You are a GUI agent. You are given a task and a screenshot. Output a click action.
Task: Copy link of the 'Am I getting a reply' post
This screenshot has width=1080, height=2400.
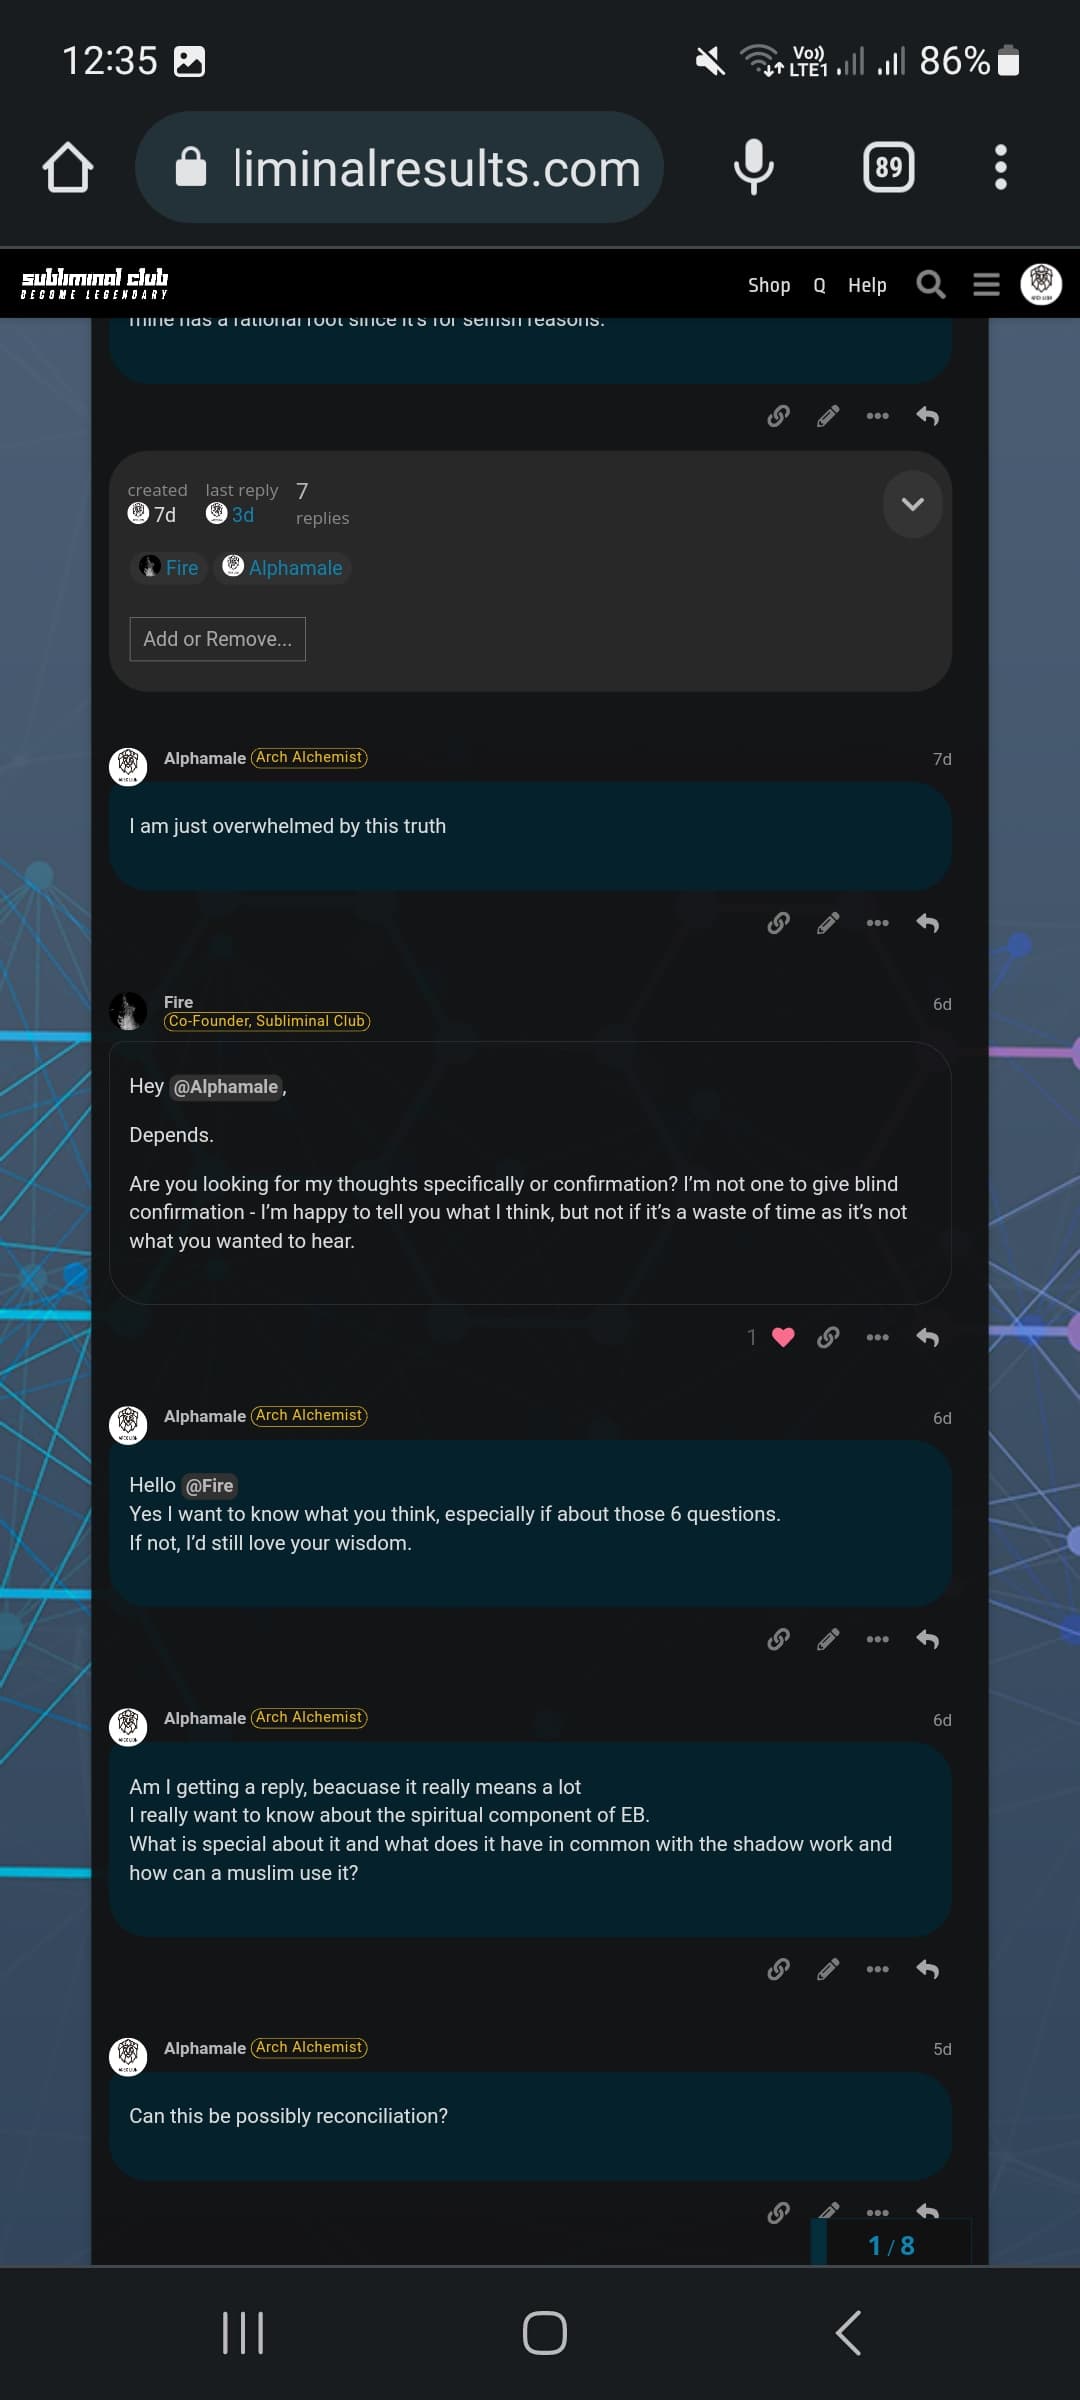click(778, 1969)
